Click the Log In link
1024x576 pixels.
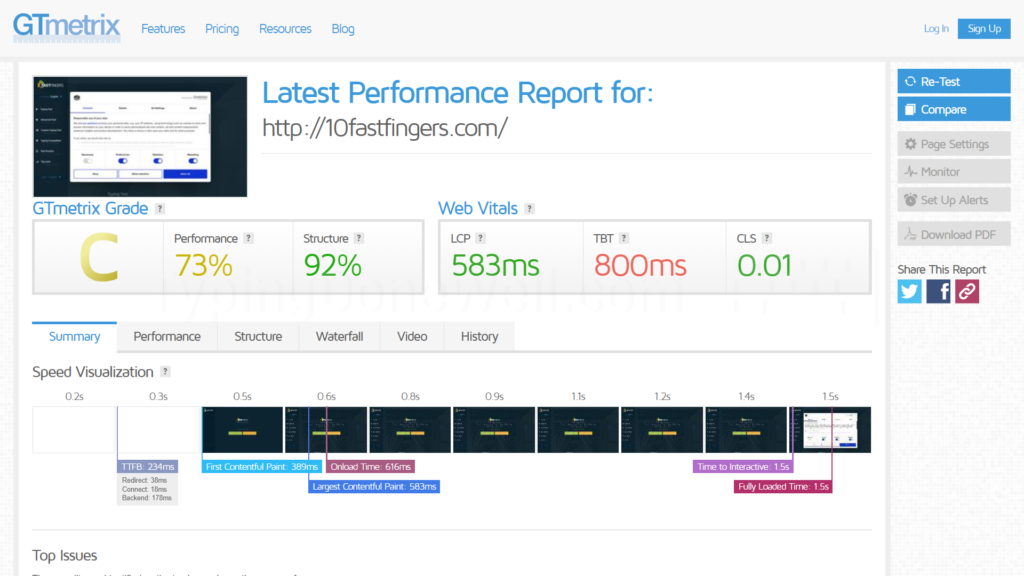coord(936,29)
